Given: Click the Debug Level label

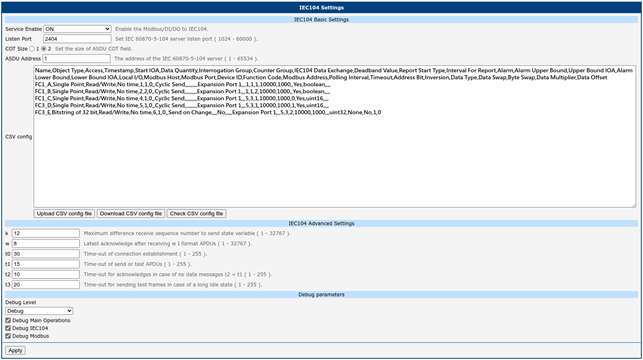Looking at the screenshot, I should click(21, 302).
